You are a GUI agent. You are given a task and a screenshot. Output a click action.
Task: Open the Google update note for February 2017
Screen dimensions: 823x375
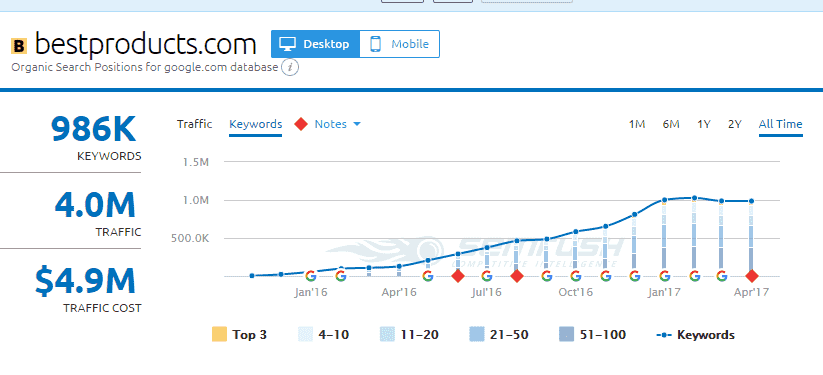694,276
